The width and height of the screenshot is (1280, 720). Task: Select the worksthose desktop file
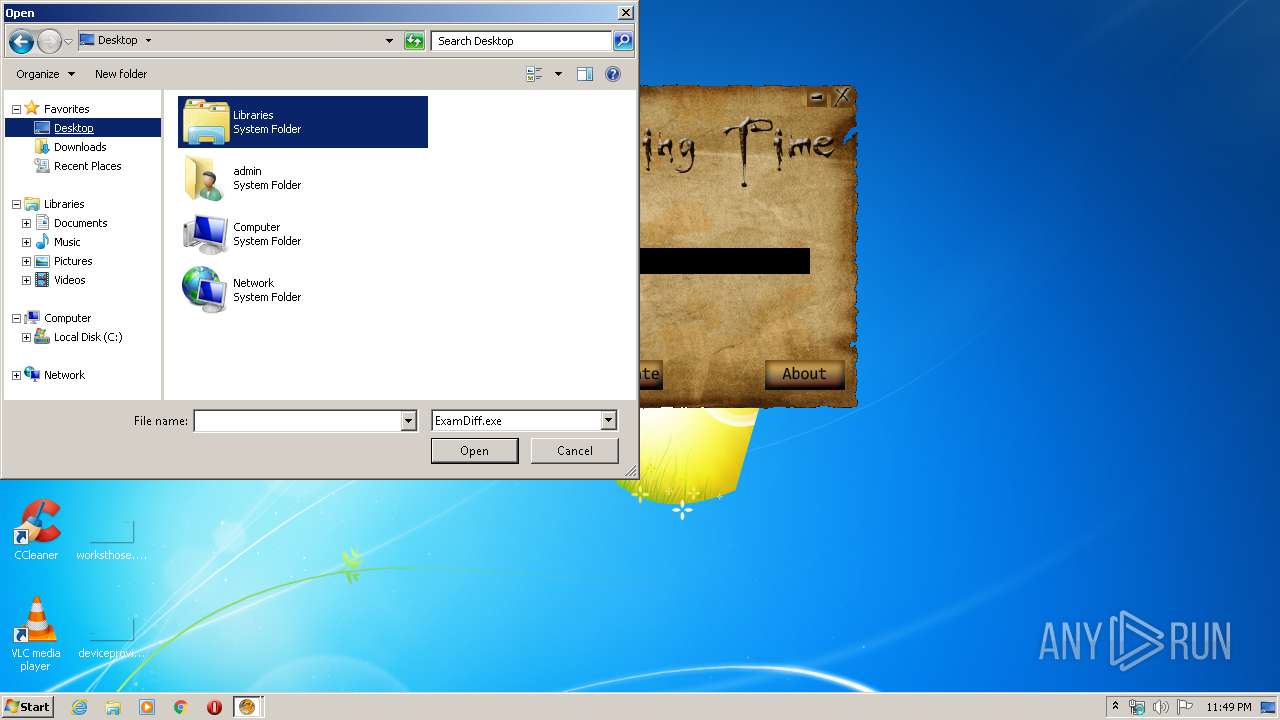click(112, 540)
